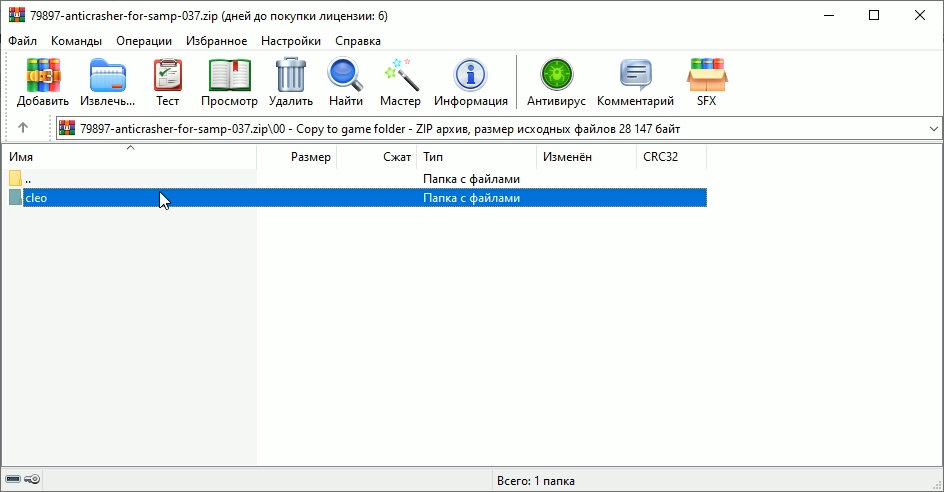Viewport: 944px width, 492px height.
Task: Open the Настройки menu
Action: [x=291, y=41]
